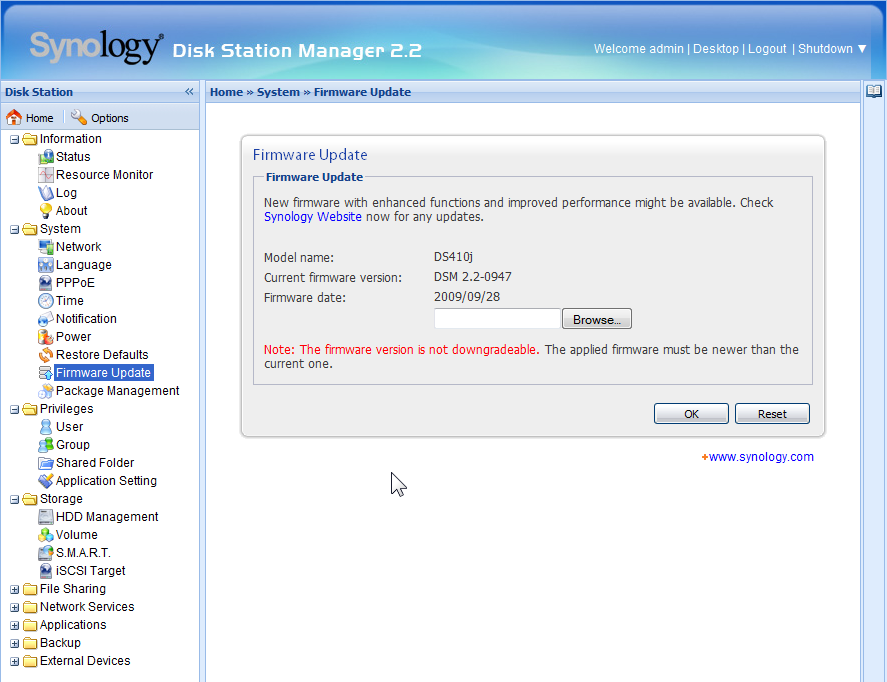Click the Home toolbar label
The width and height of the screenshot is (887, 682).
(40, 118)
